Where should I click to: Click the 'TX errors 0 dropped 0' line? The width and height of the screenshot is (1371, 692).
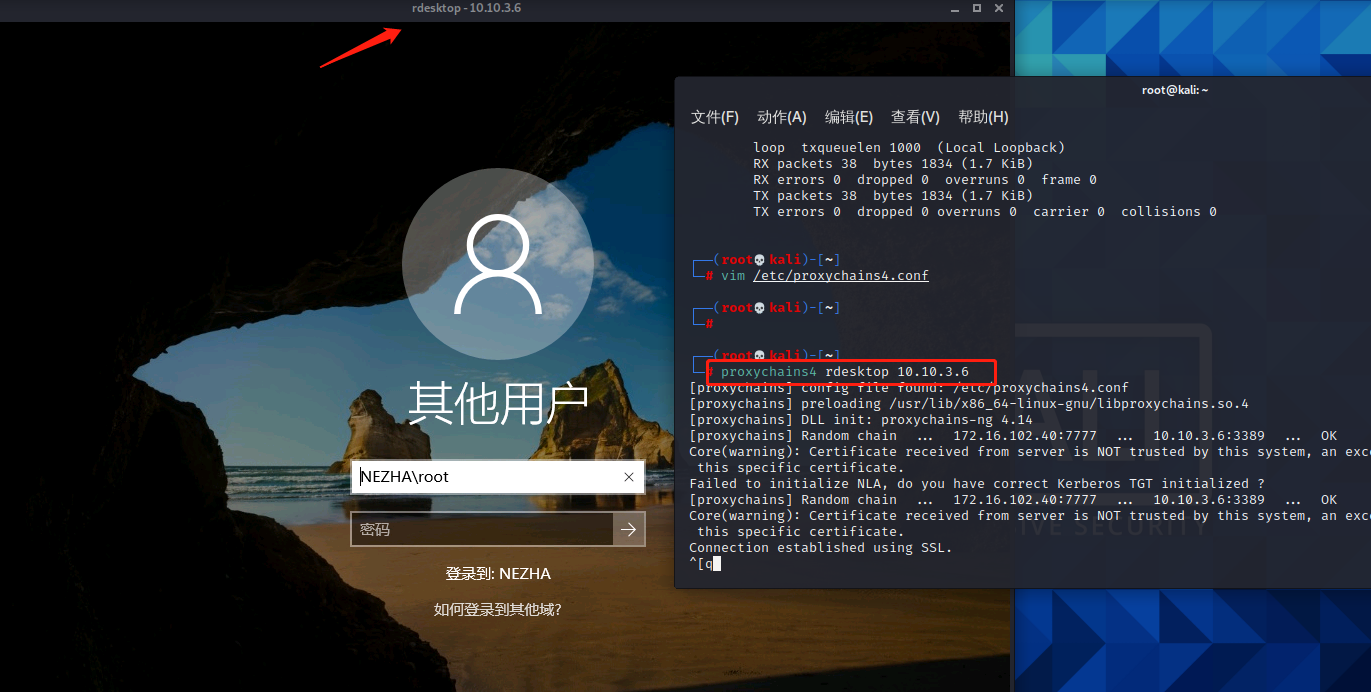(x=985, y=211)
